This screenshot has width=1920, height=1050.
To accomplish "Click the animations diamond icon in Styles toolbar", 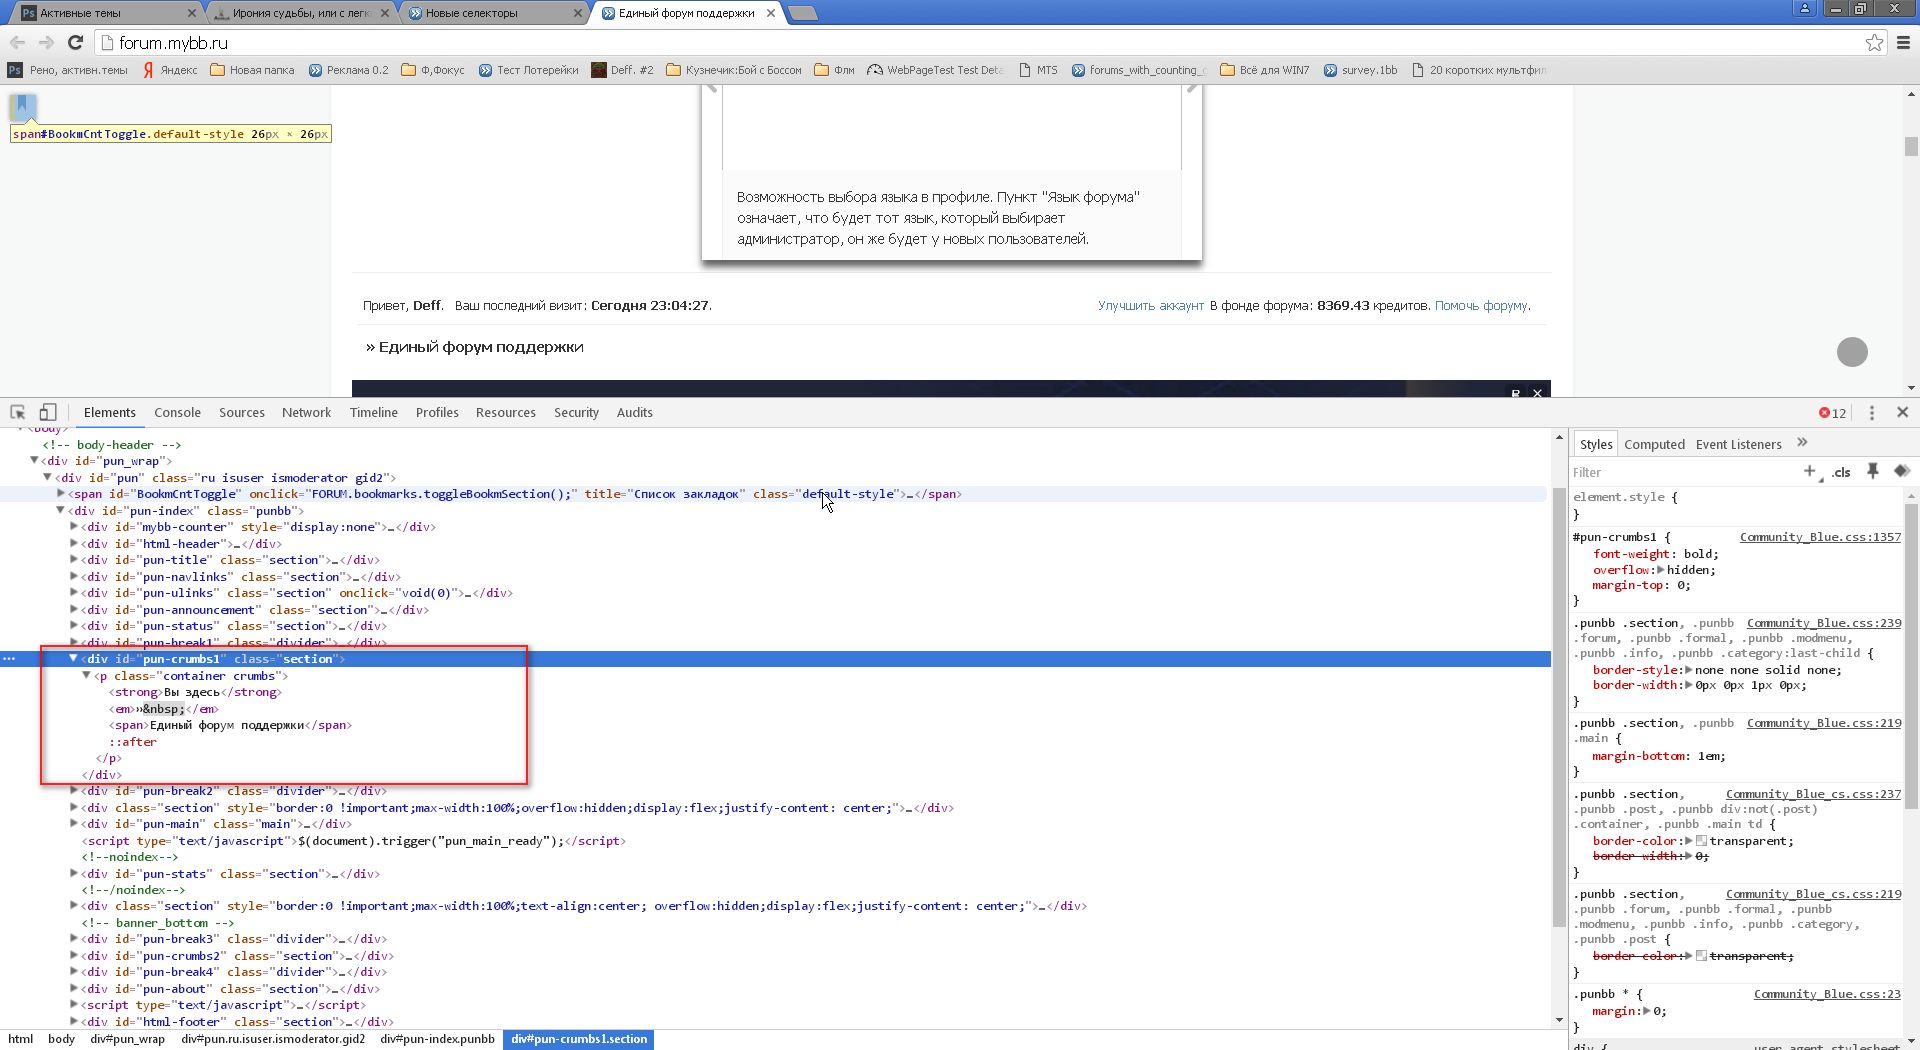I will tap(1902, 471).
